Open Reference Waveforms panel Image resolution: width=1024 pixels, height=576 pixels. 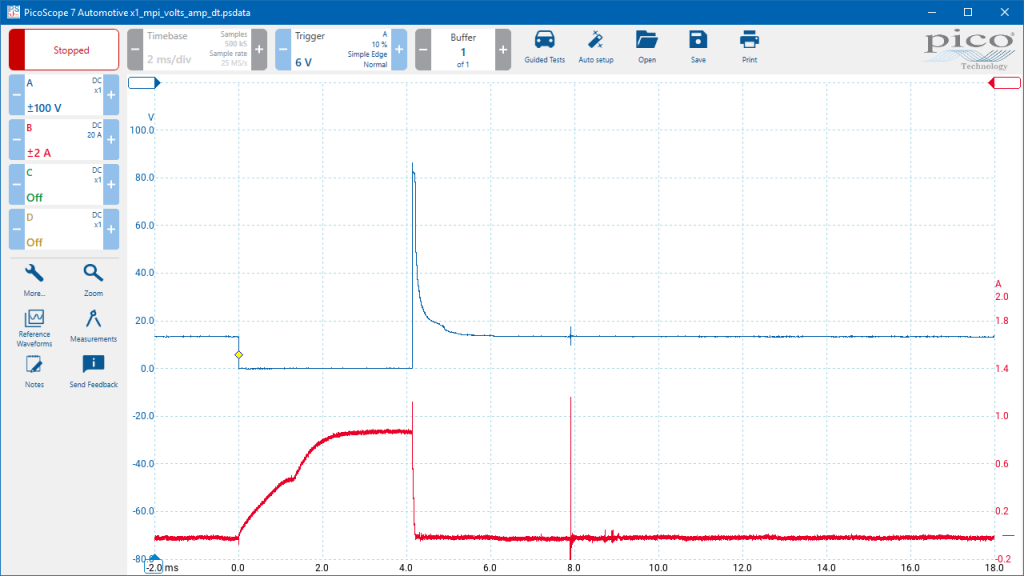tap(34, 328)
